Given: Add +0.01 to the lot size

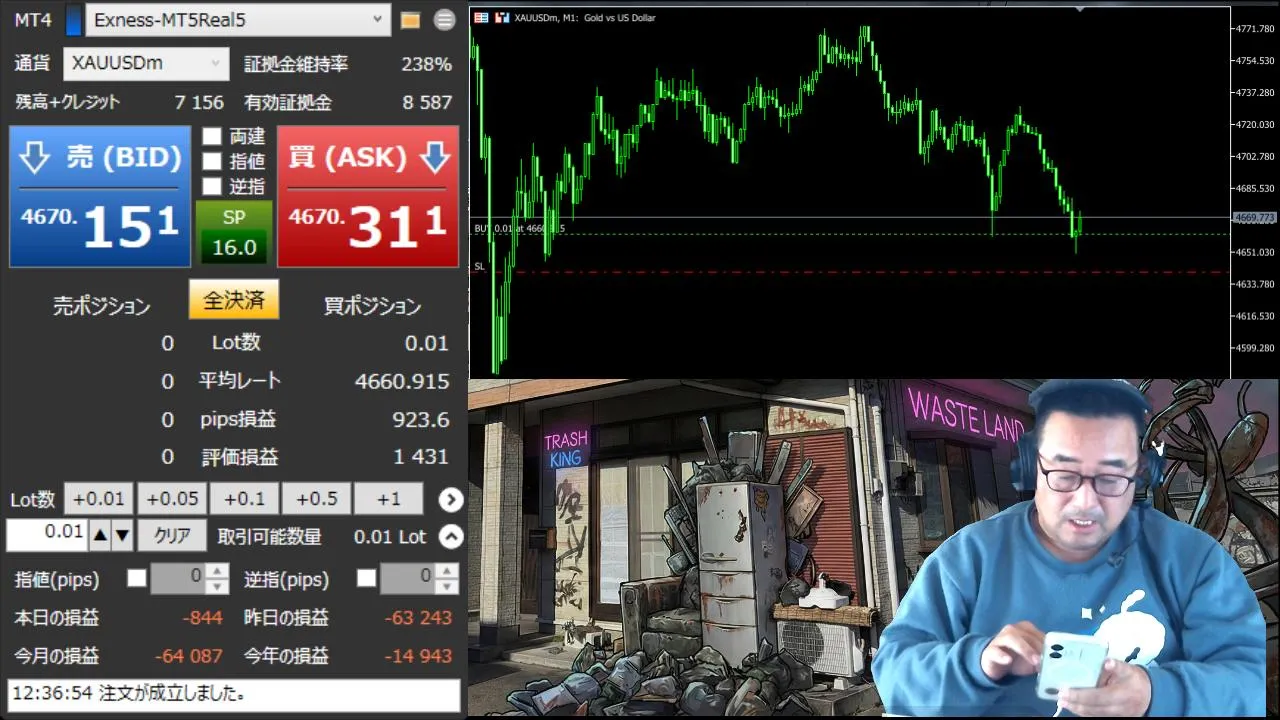Looking at the screenshot, I should click(x=99, y=499).
